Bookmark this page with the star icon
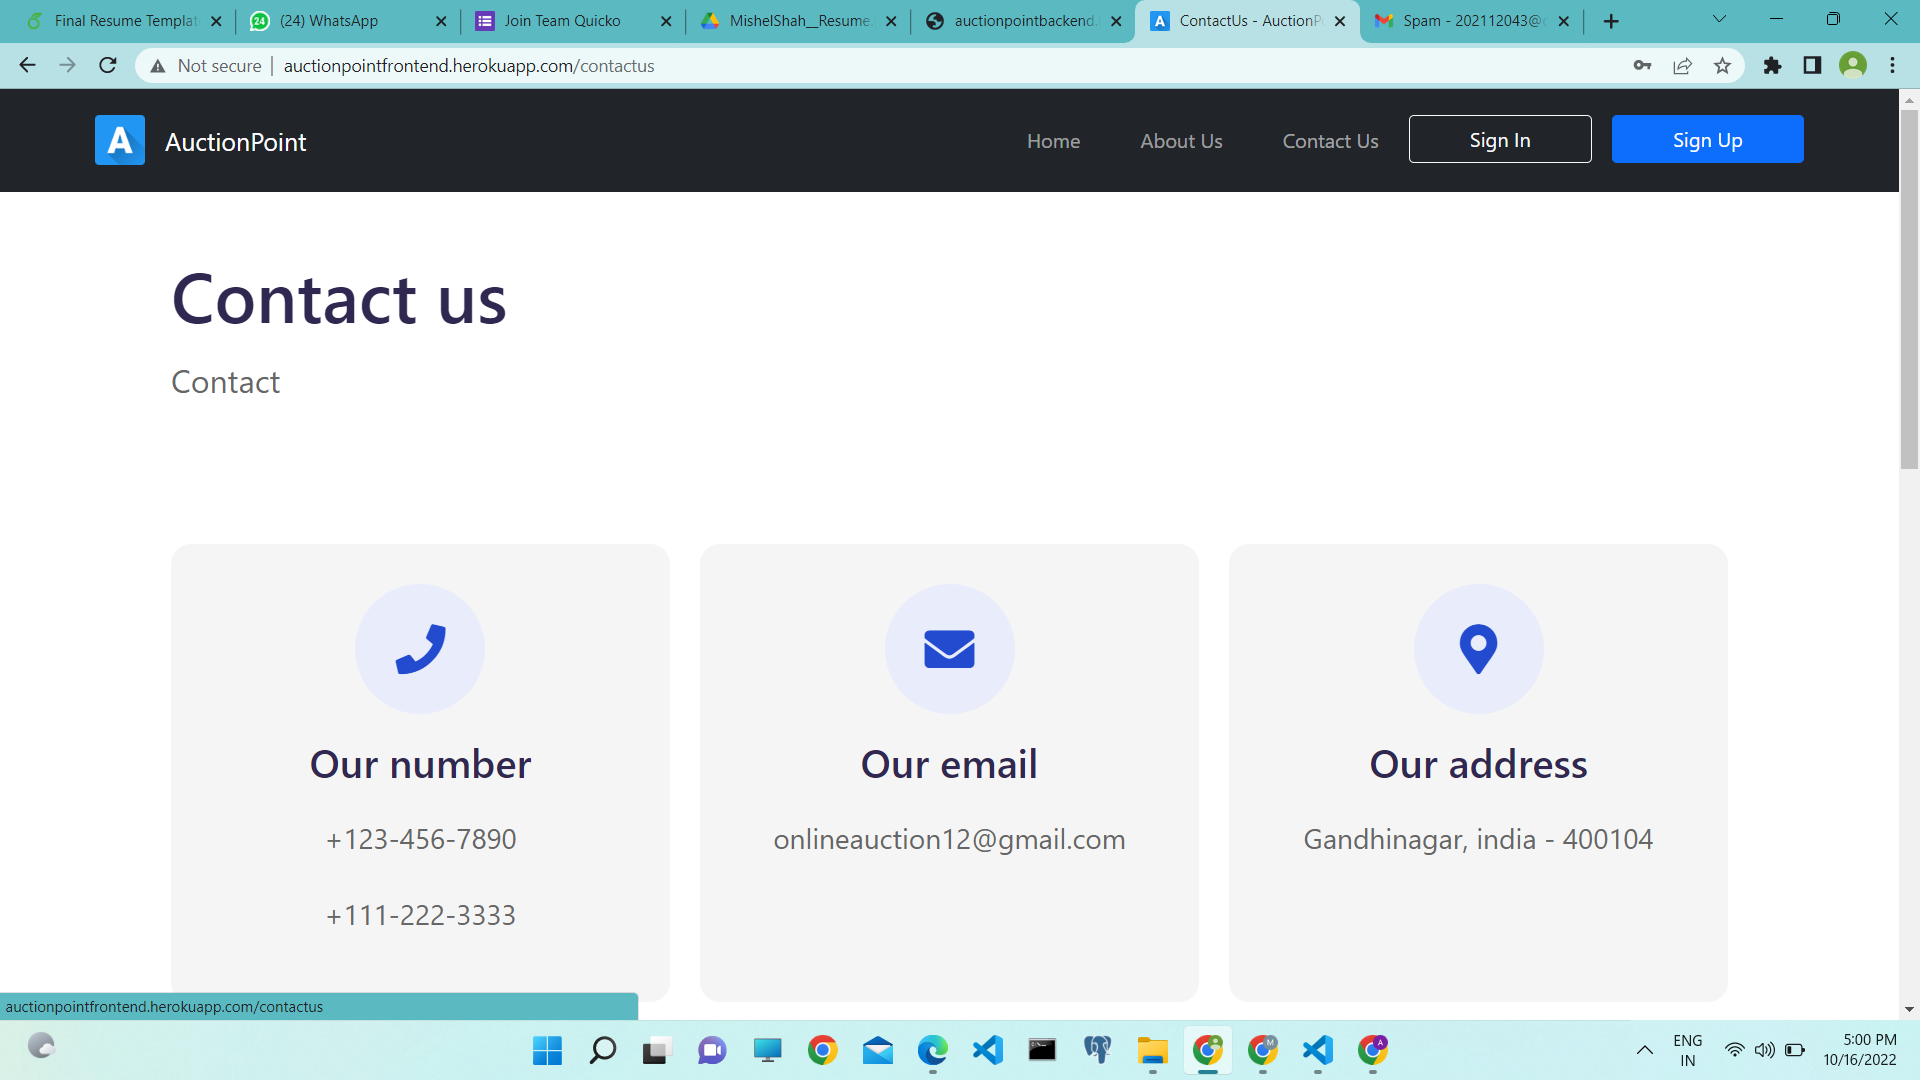Viewport: 1920px width, 1080px height. click(1722, 66)
